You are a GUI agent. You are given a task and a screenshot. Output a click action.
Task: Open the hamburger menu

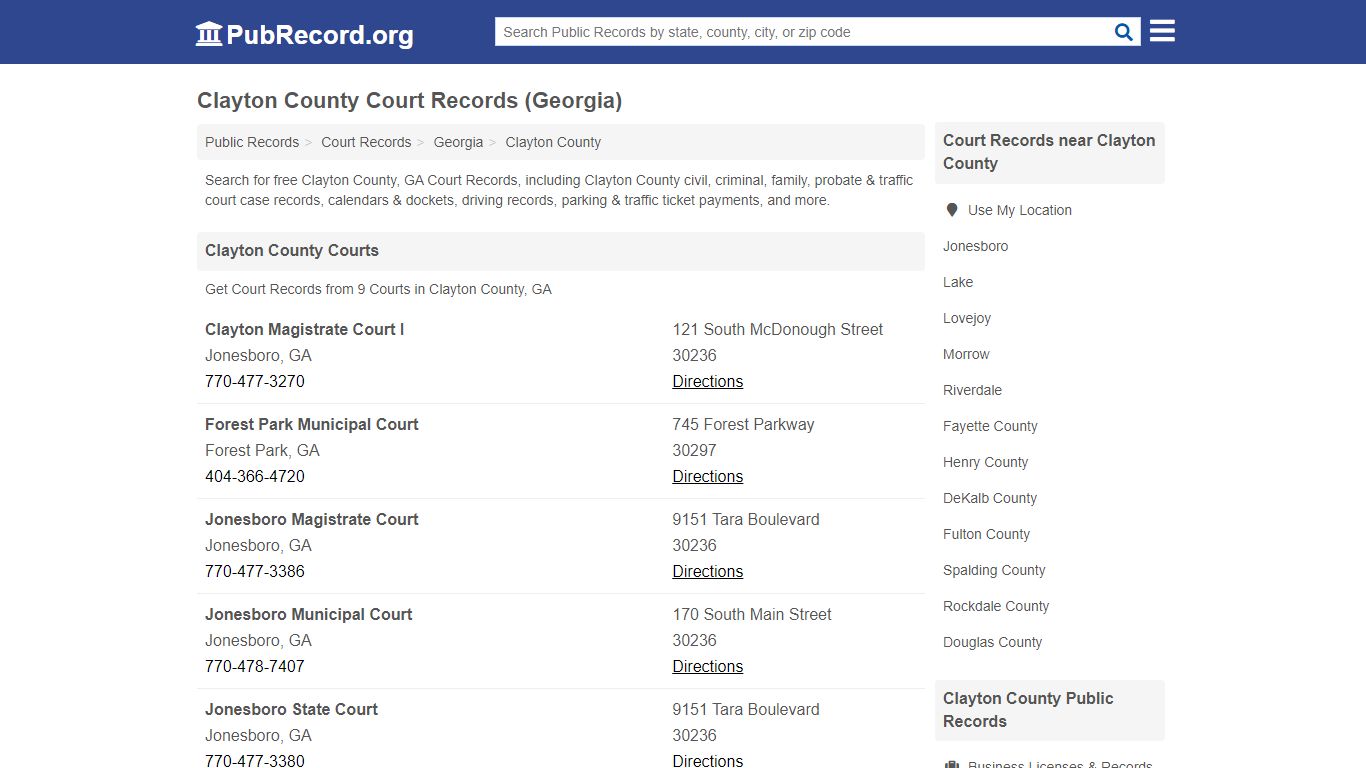pyautogui.click(x=1162, y=31)
